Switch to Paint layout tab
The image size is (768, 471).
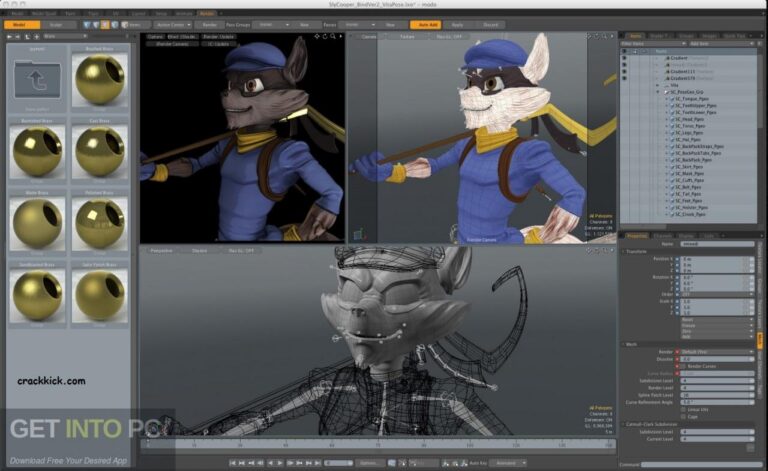(70, 13)
